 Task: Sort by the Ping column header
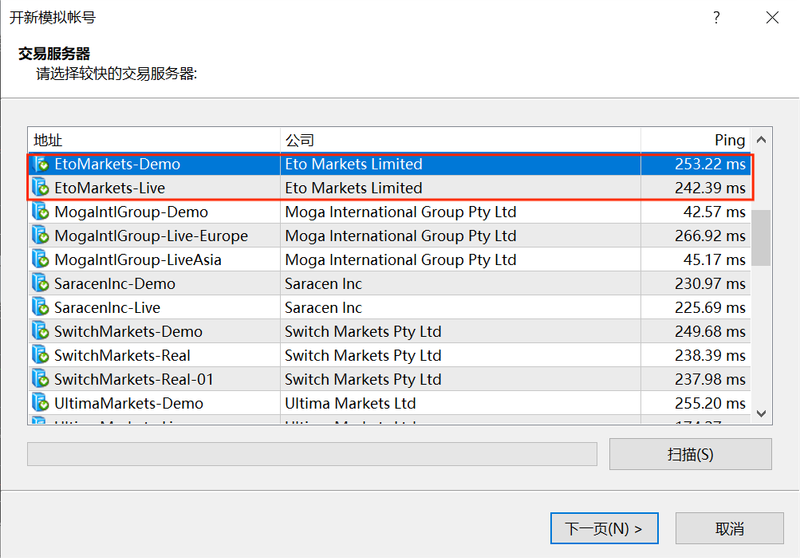point(695,140)
